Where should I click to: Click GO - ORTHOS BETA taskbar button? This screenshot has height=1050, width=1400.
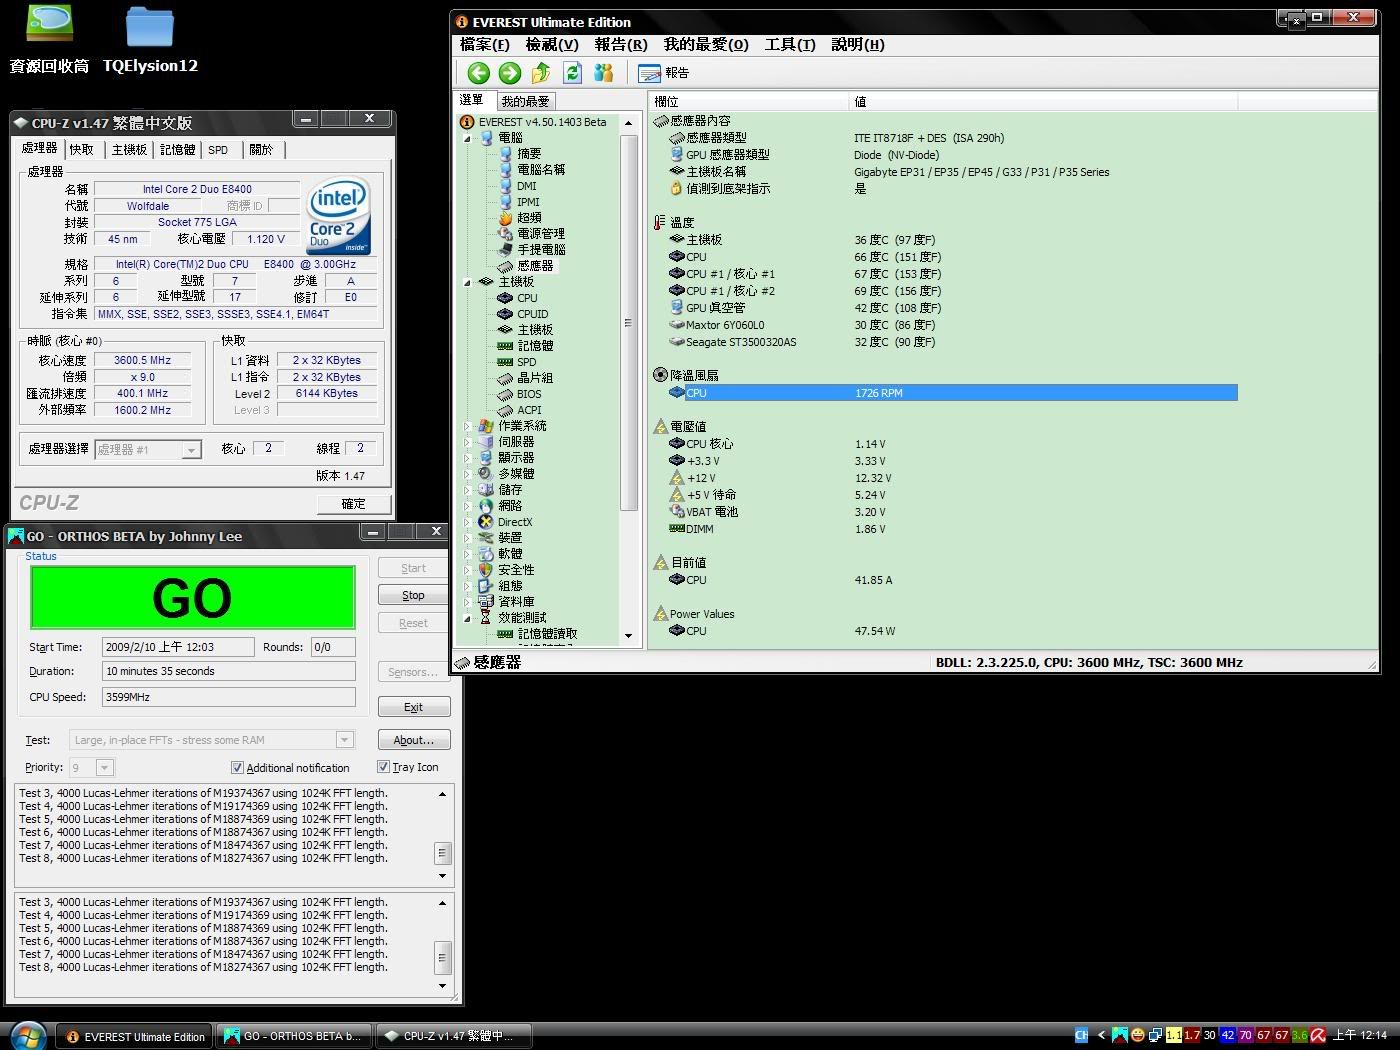(x=295, y=1037)
